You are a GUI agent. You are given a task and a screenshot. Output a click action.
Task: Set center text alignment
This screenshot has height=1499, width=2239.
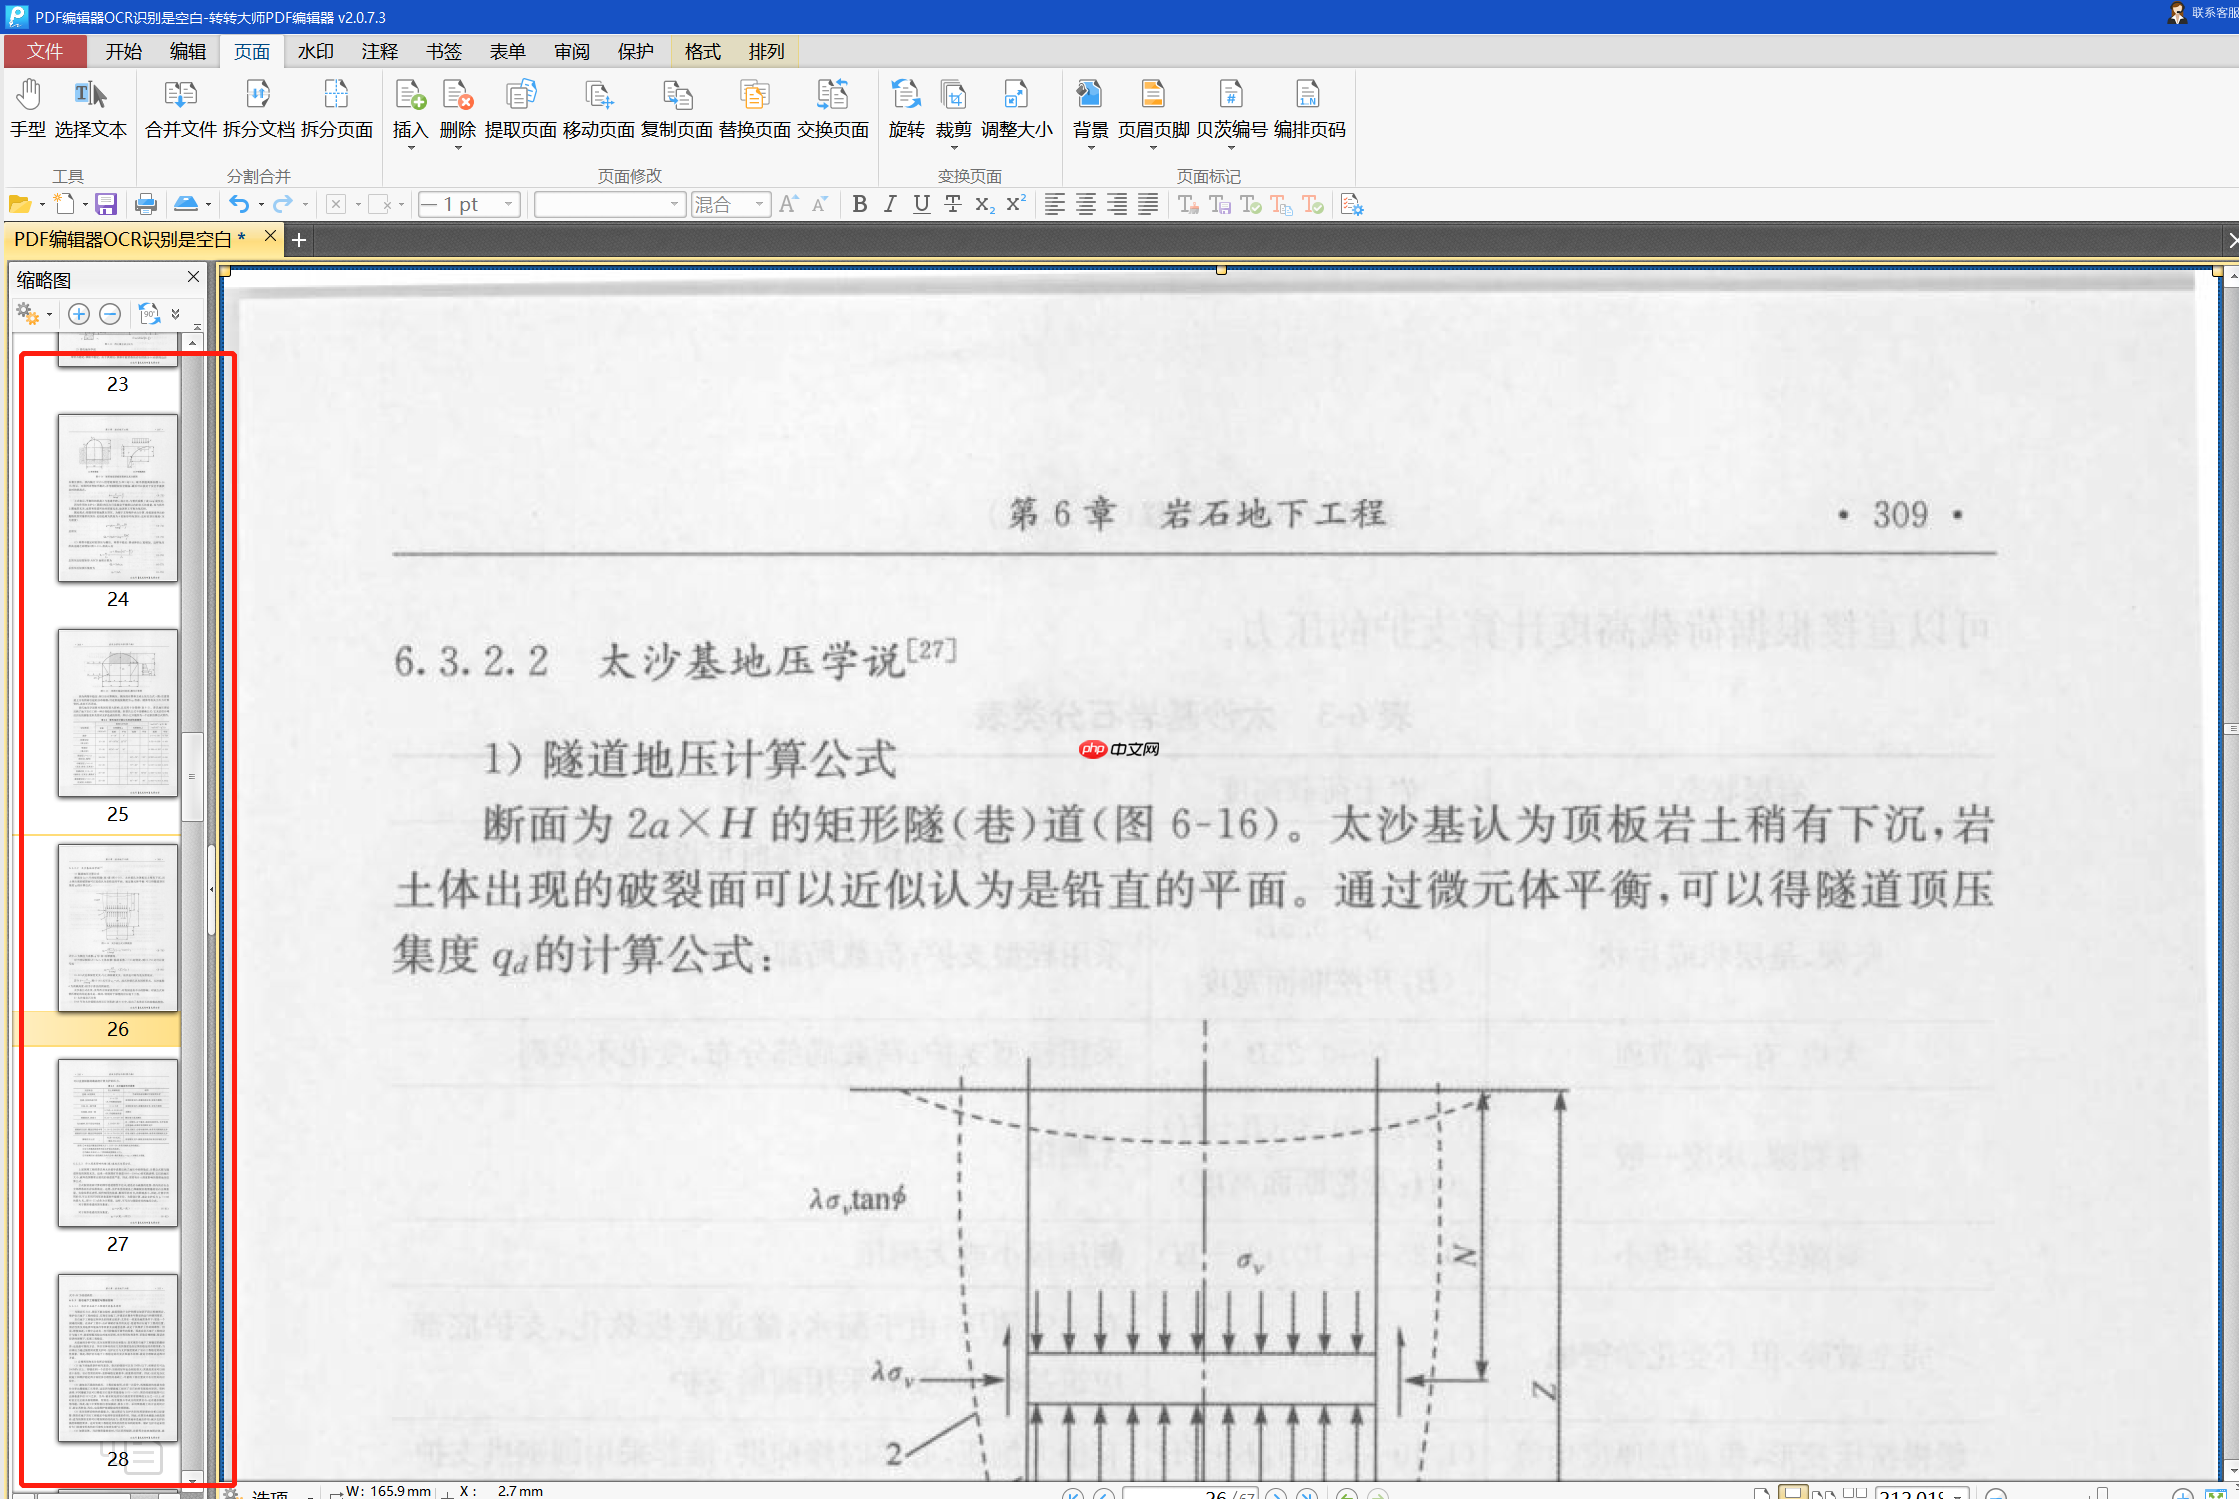(x=1086, y=205)
